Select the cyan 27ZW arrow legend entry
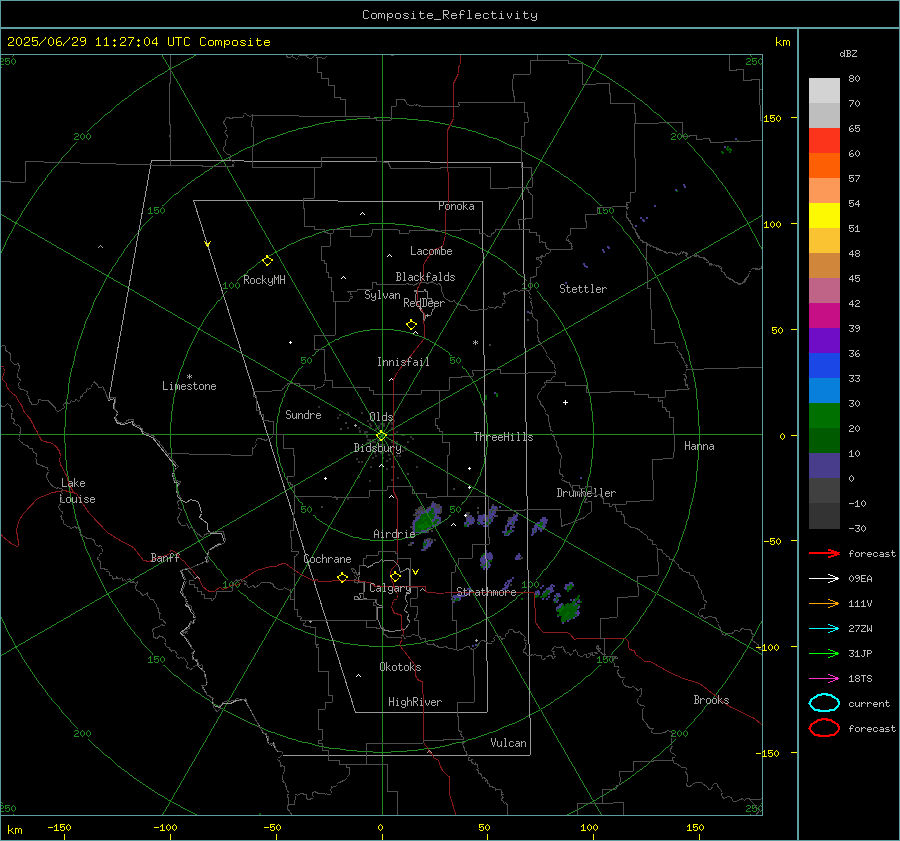The image size is (900, 841). (824, 629)
